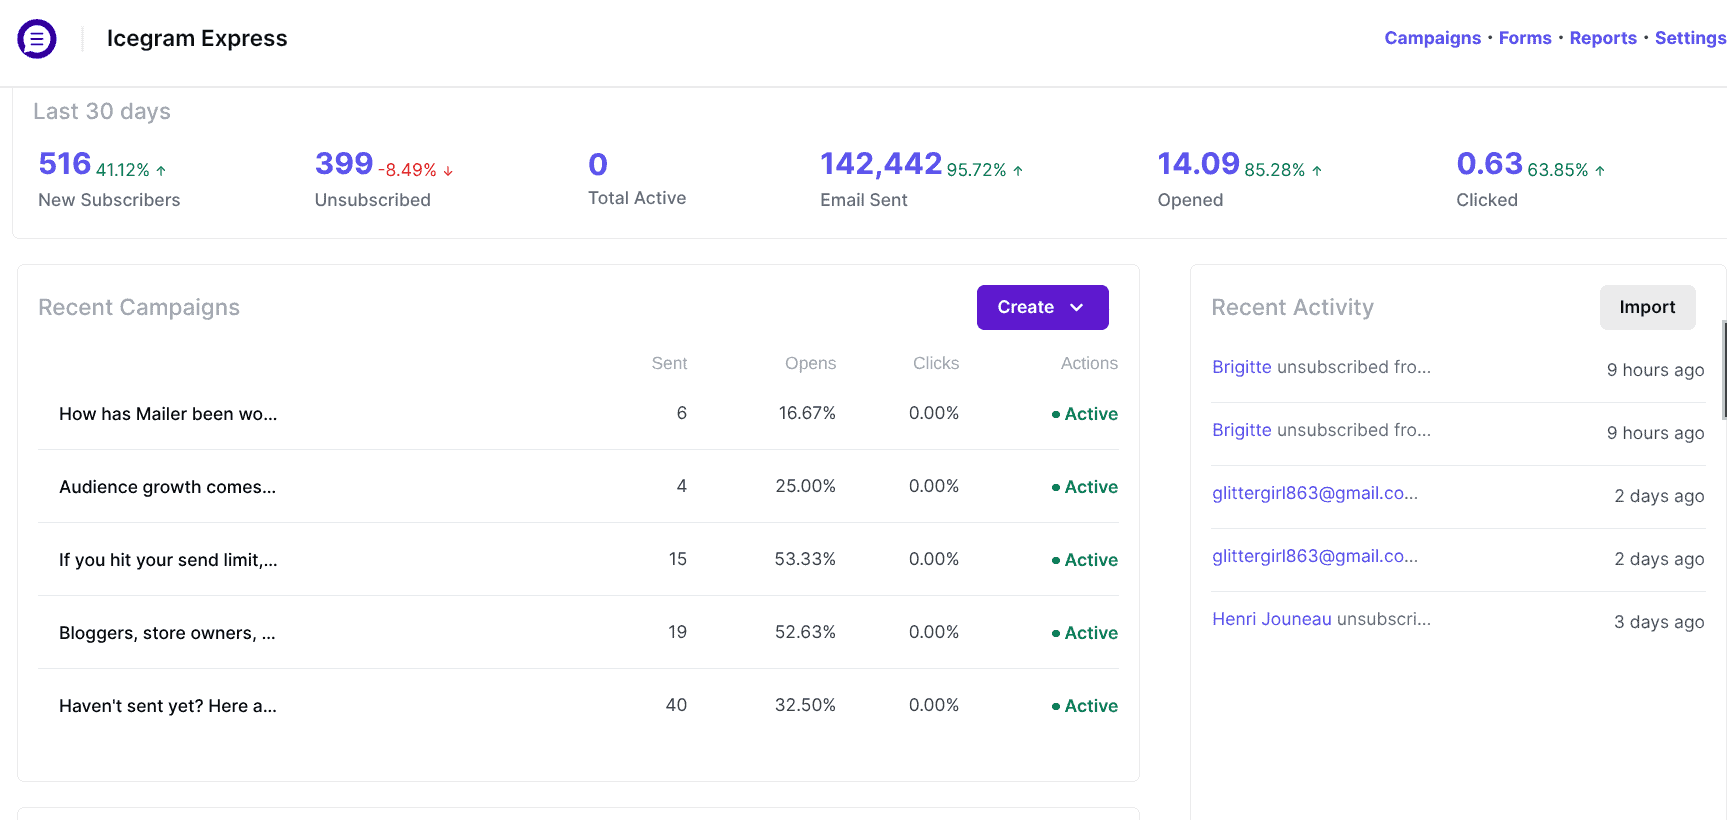Click the -8.49% unsubscribed change indicator
1727x820 pixels.
click(x=416, y=171)
